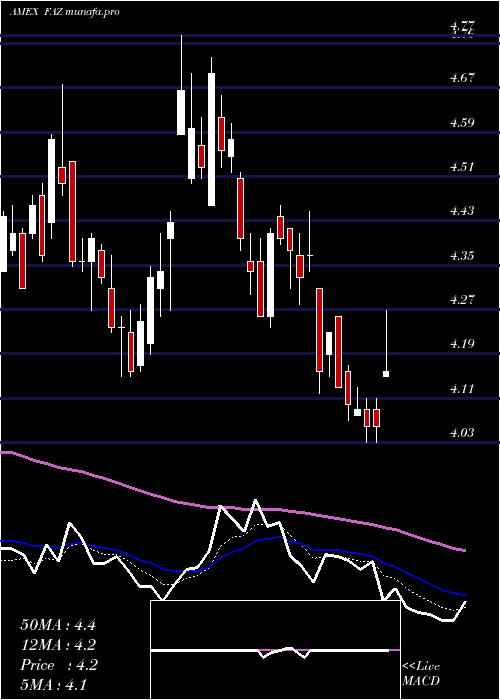Click the last white candlestick near 4.15

386,374
